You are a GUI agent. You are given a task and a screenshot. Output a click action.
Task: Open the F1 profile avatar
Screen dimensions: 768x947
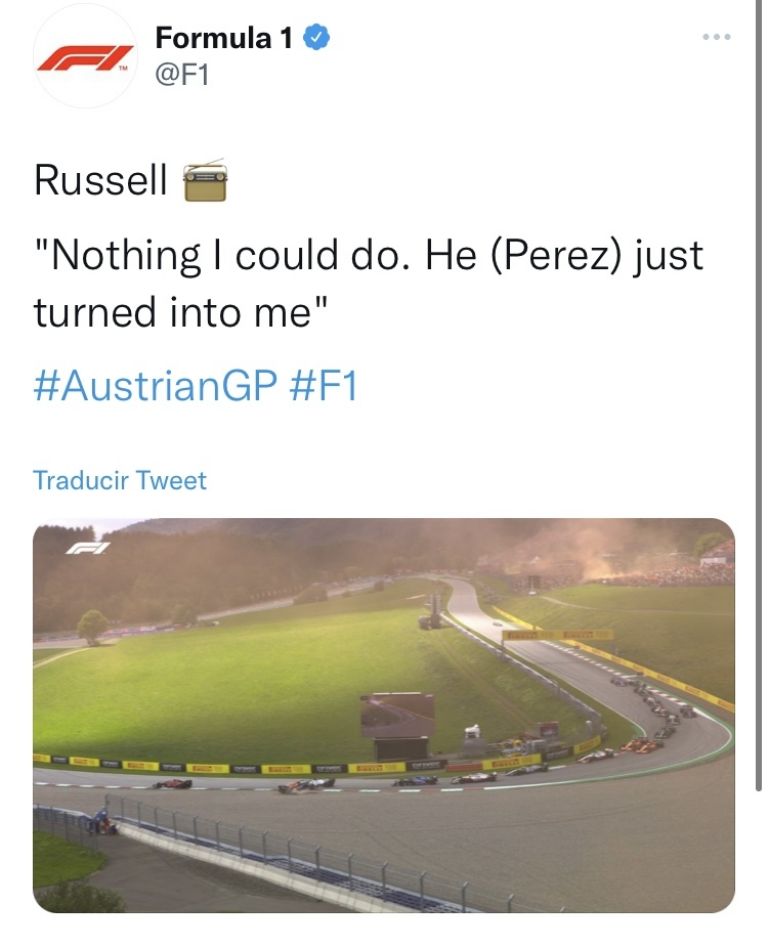[85, 56]
